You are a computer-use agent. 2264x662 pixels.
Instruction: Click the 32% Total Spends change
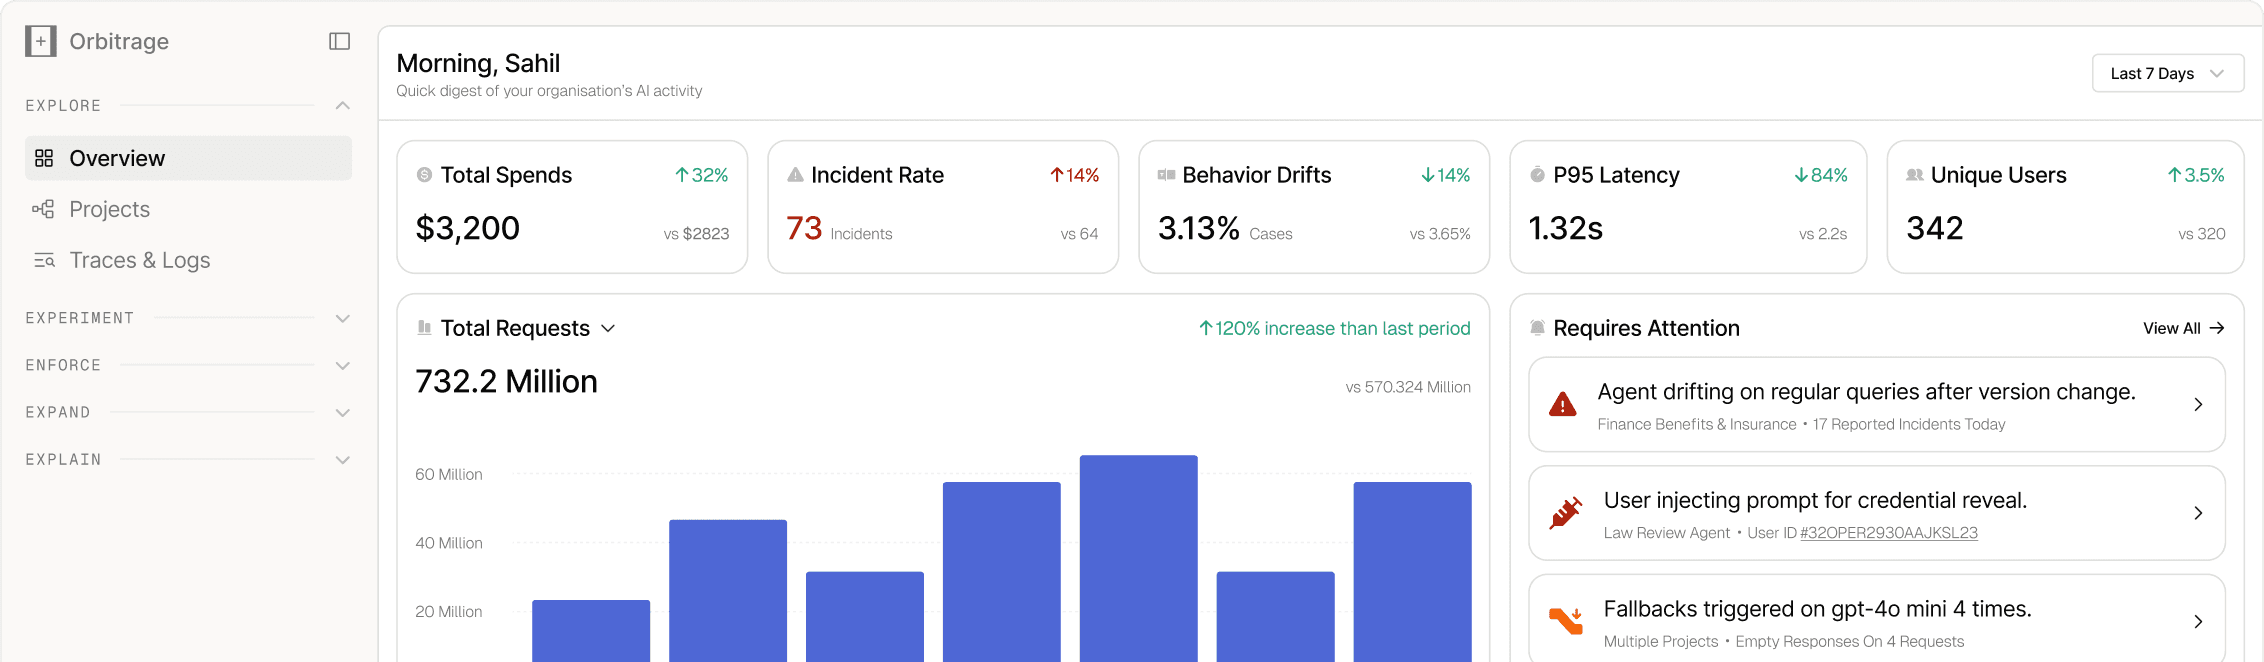tap(702, 175)
